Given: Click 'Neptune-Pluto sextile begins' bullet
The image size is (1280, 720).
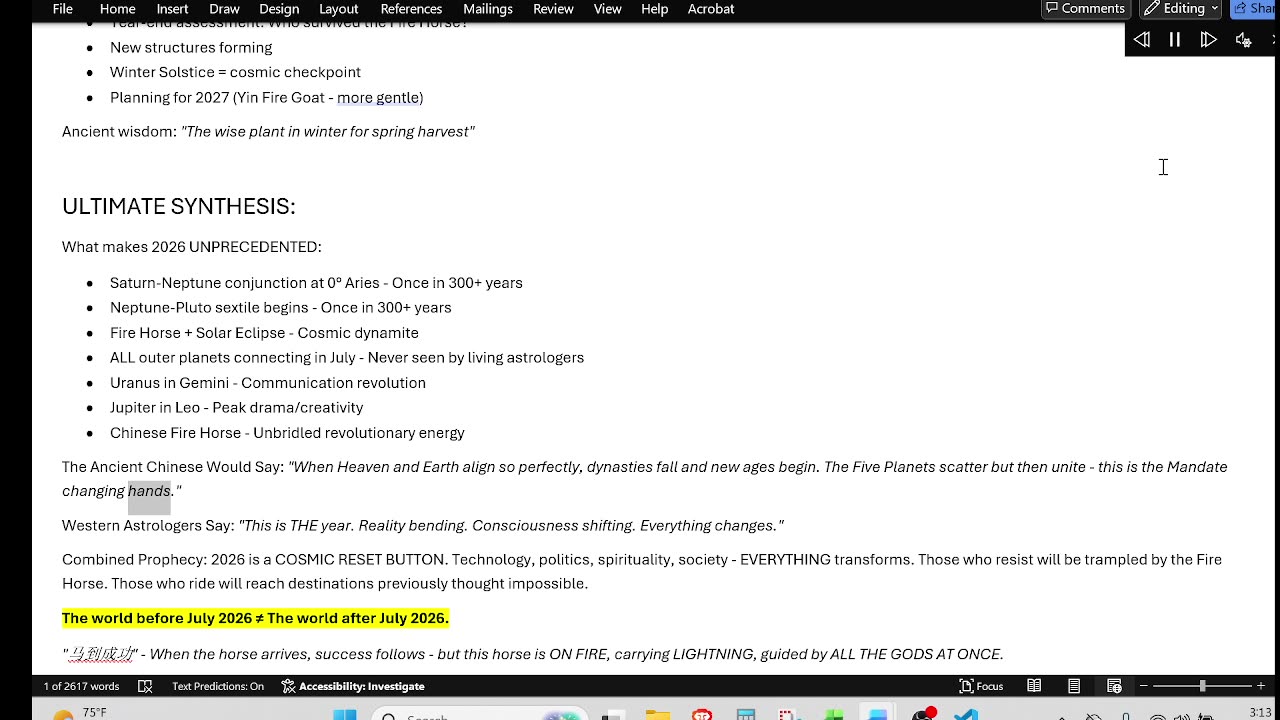Looking at the screenshot, I should point(280,308).
